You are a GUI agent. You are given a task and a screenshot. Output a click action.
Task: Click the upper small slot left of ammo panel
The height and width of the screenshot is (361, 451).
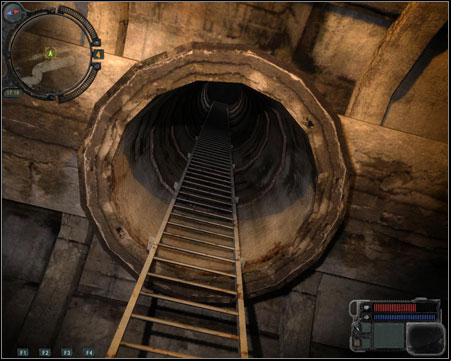pos(366,328)
